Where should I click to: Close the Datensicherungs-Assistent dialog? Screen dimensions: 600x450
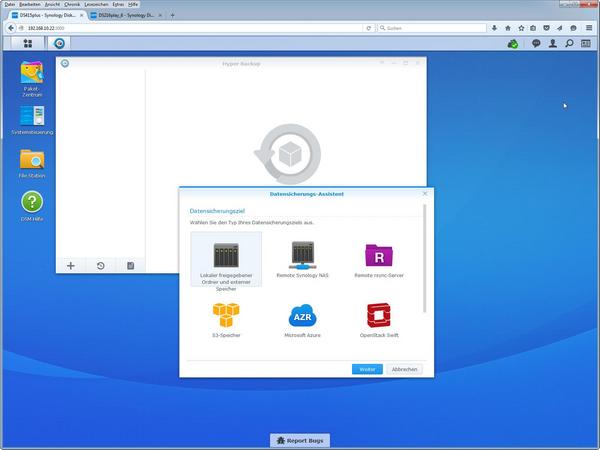(425, 194)
